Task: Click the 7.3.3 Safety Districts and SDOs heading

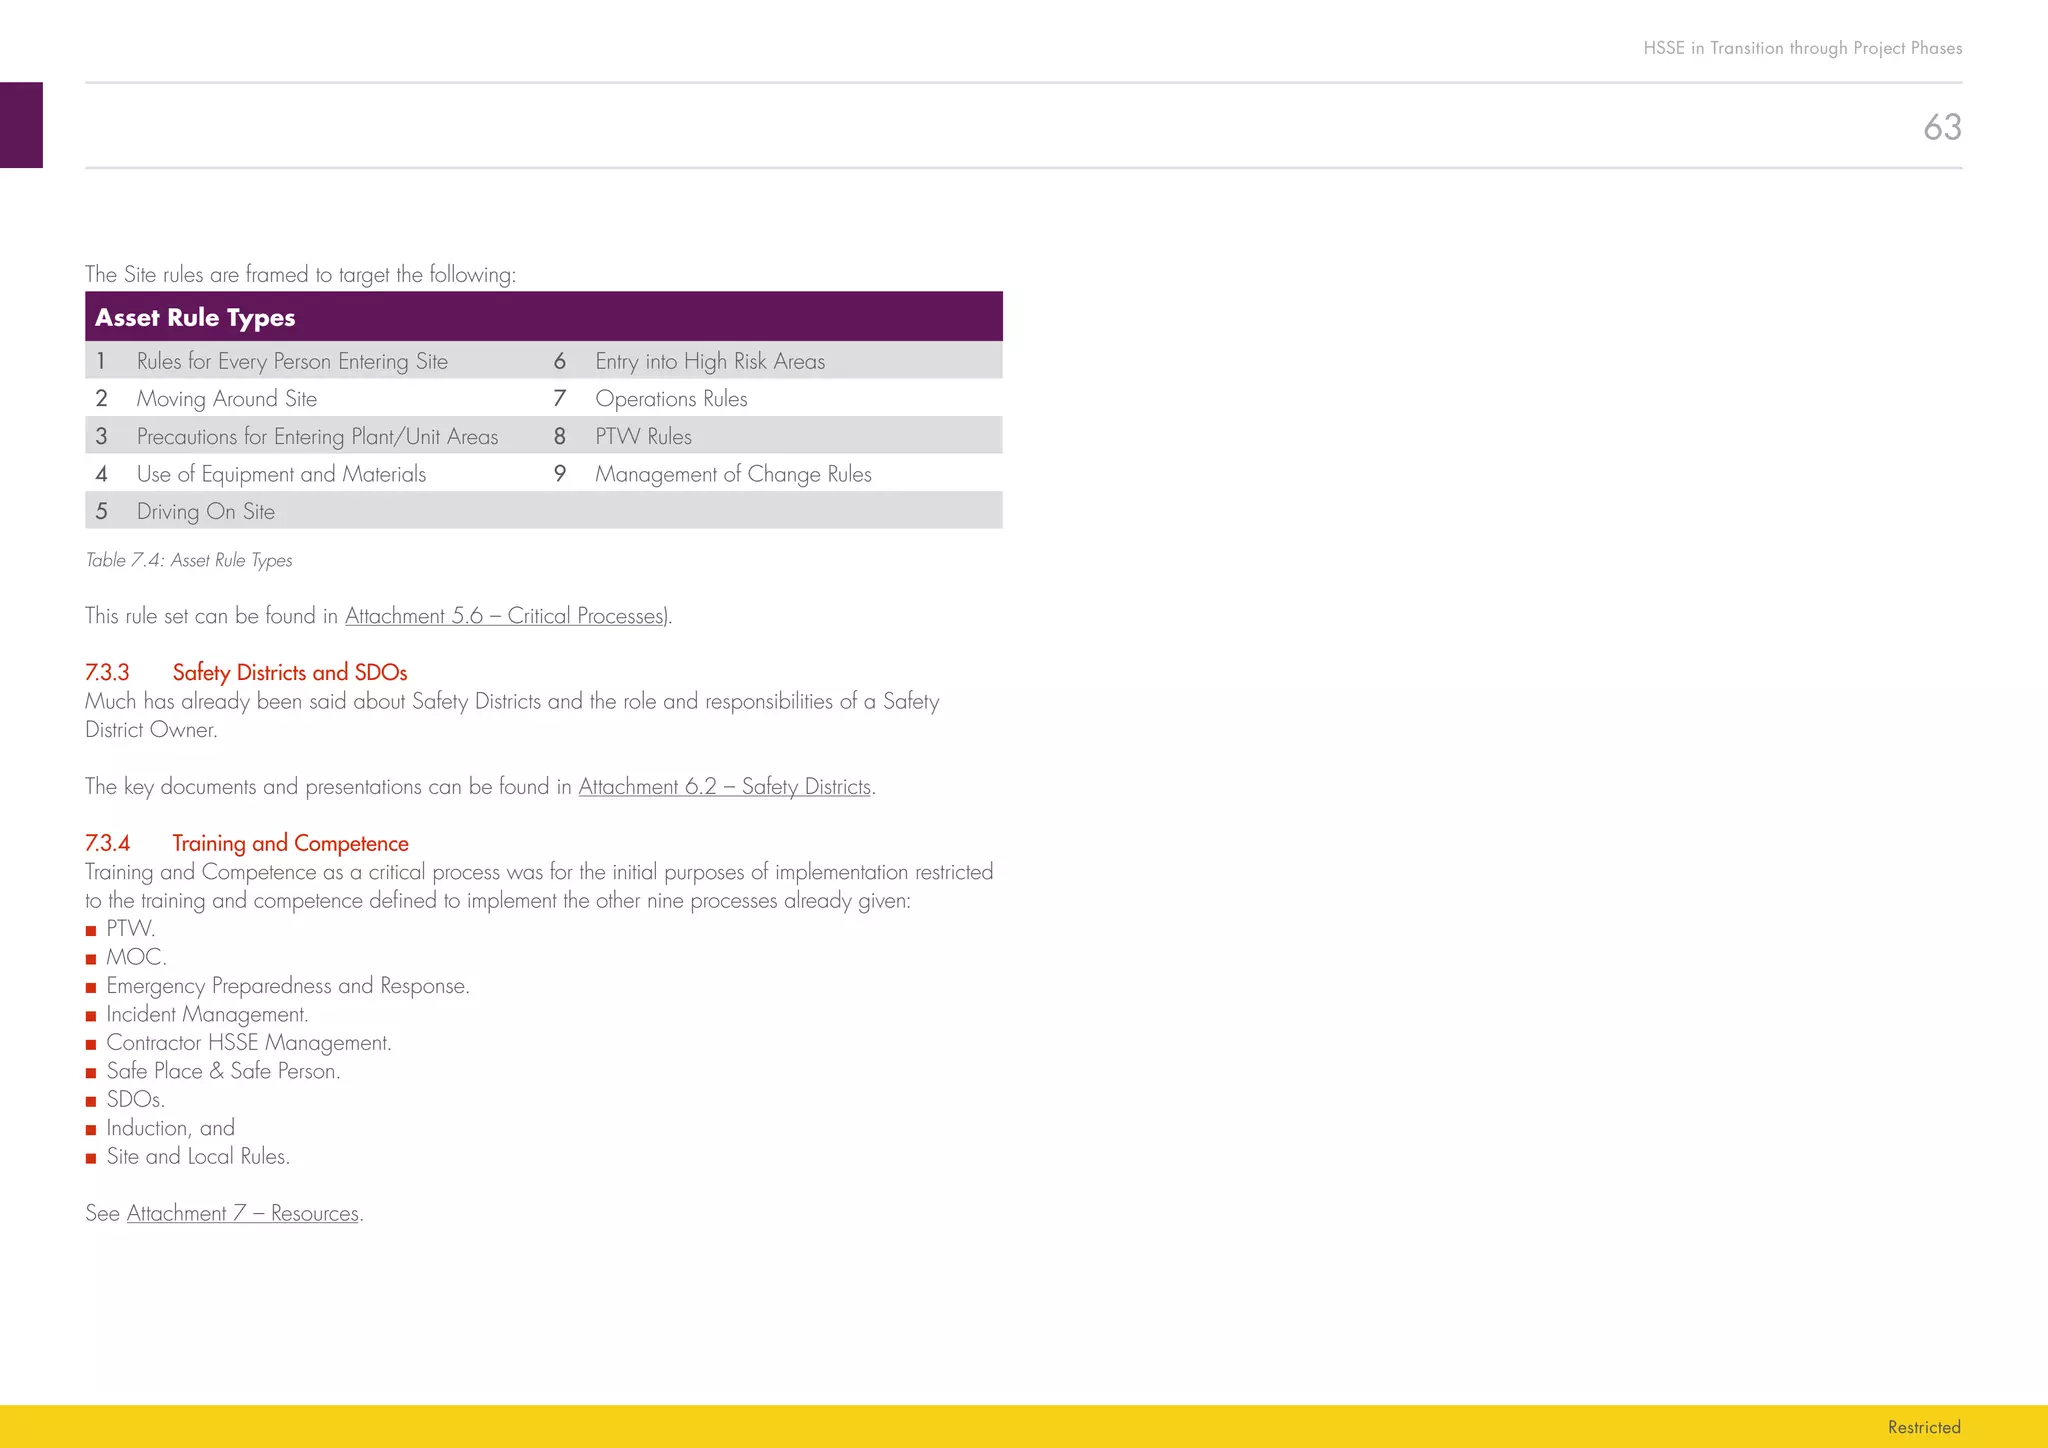Action: (246, 672)
